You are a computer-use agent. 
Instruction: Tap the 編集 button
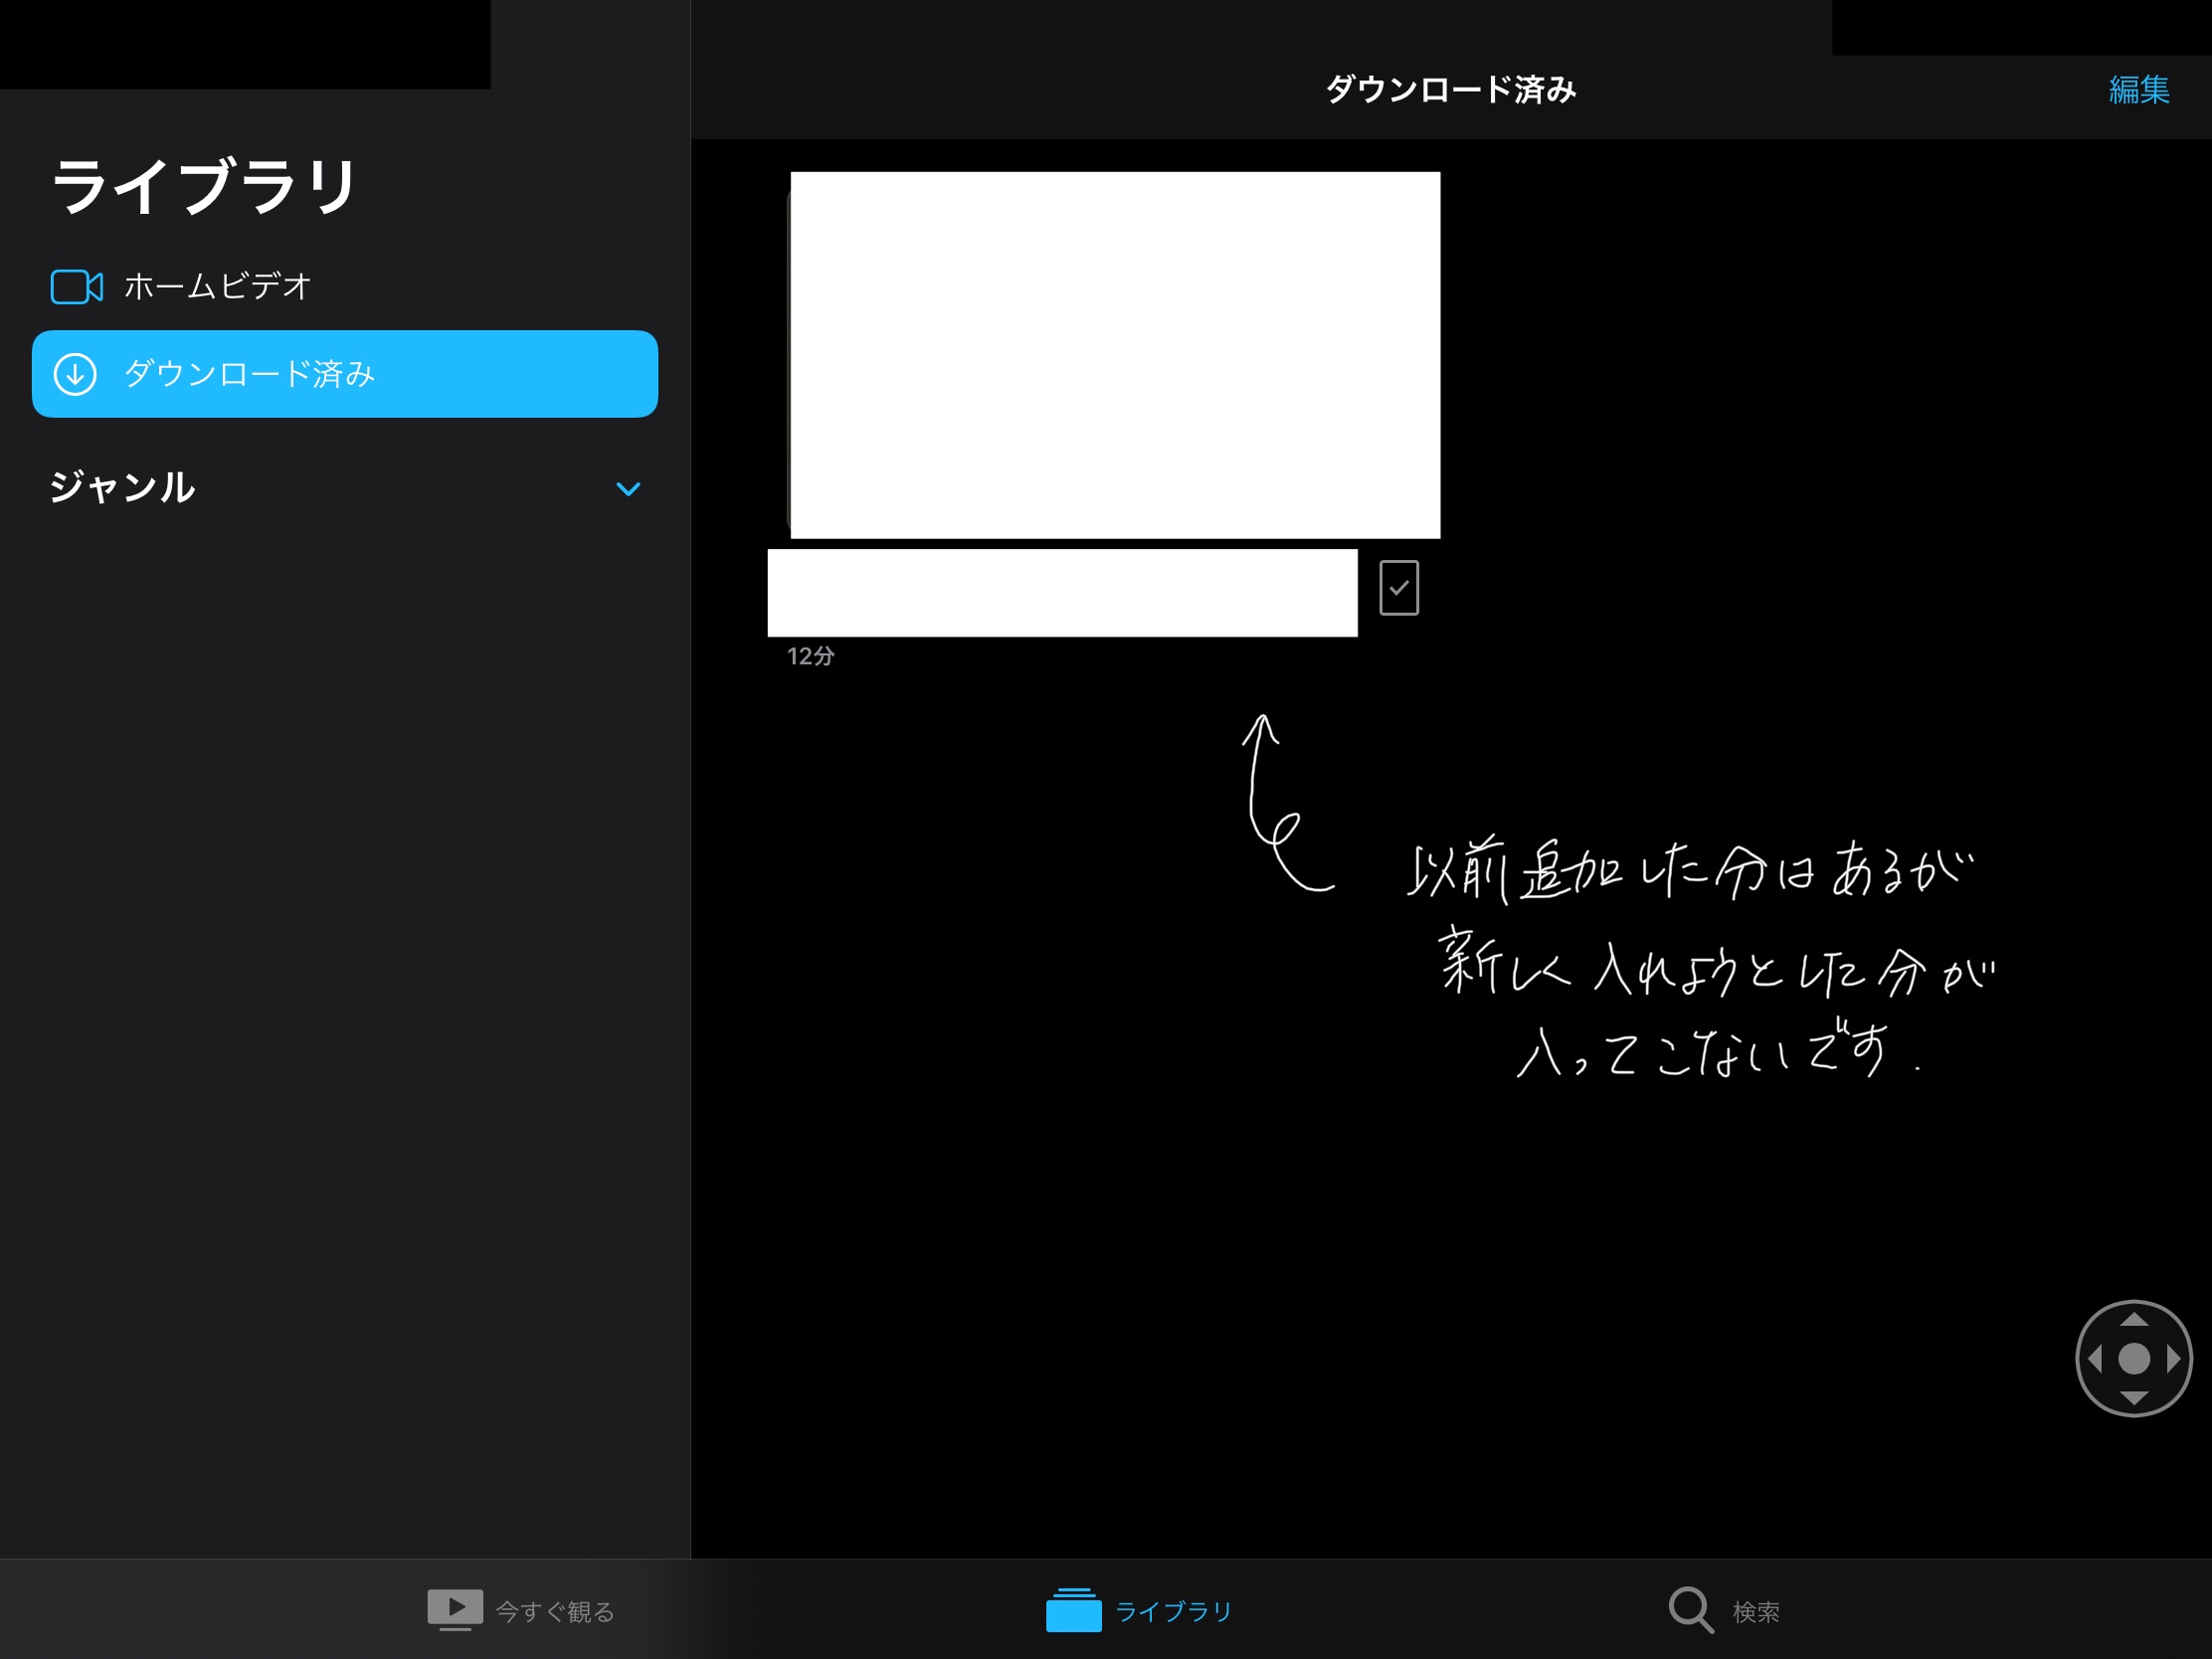tap(2138, 90)
